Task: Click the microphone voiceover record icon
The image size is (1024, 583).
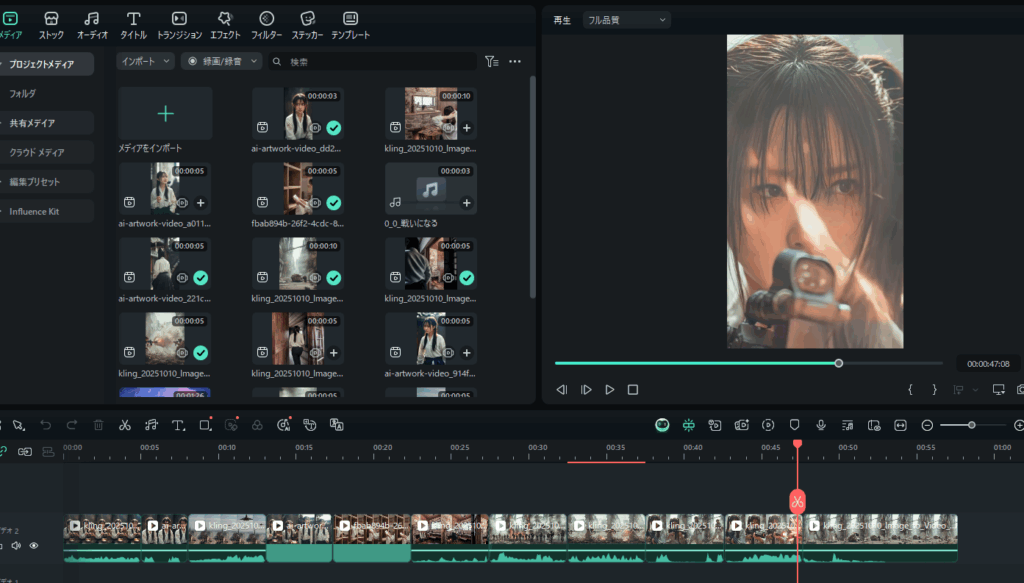Action: [821, 425]
